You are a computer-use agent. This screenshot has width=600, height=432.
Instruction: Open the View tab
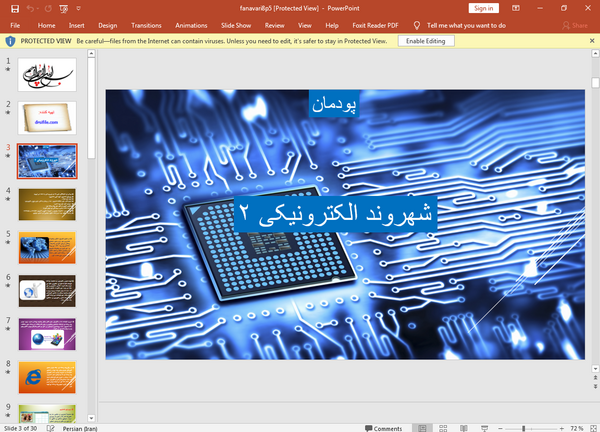coord(305,26)
